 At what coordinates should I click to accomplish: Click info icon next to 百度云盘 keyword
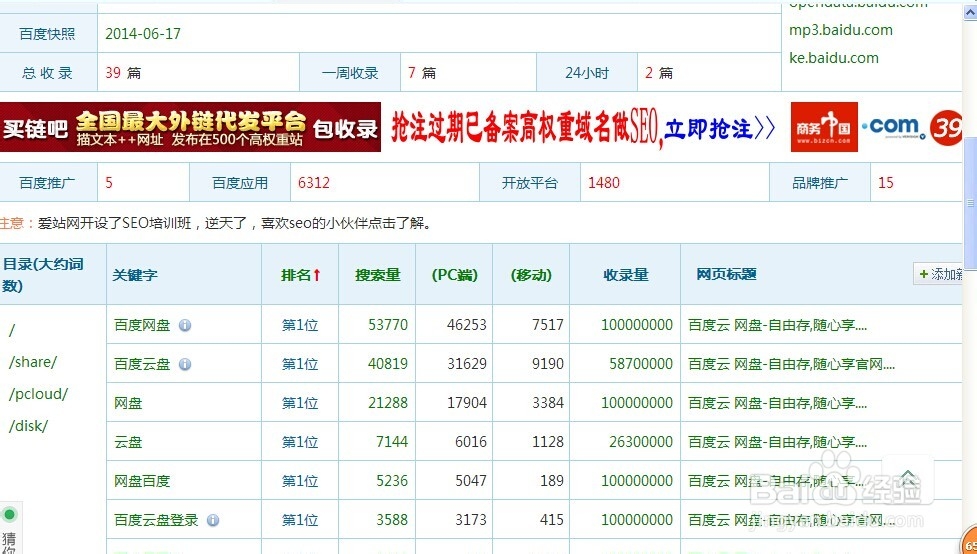(185, 364)
